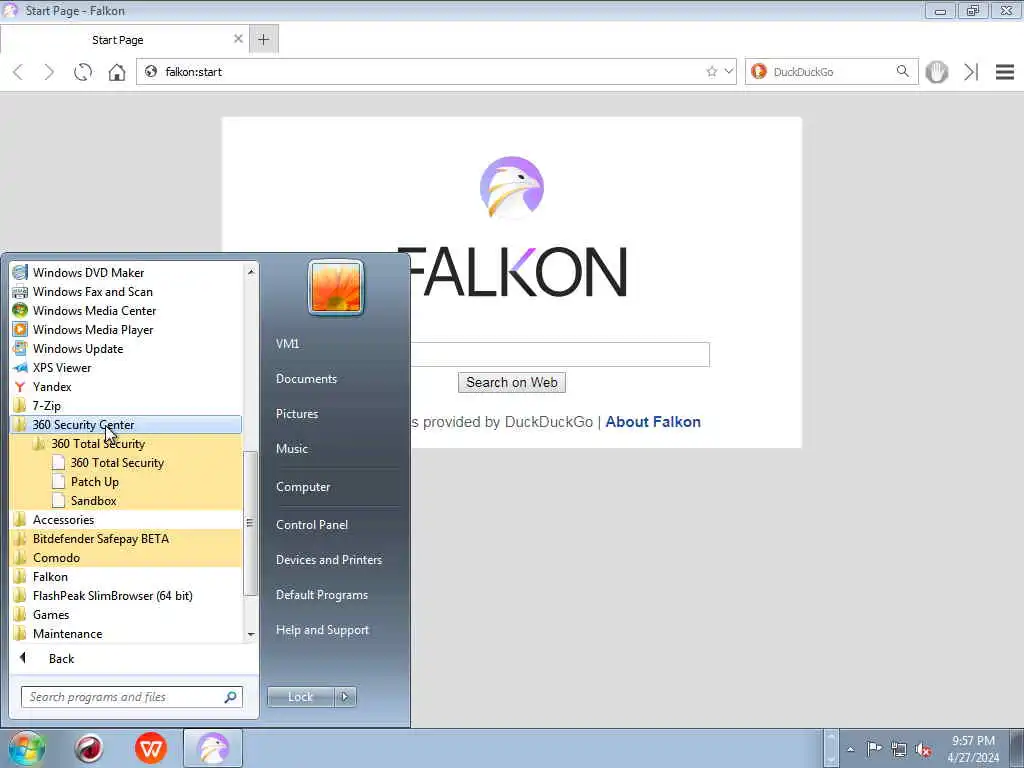
Task: Open Falkon's main hamburger menu
Action: point(1005,72)
